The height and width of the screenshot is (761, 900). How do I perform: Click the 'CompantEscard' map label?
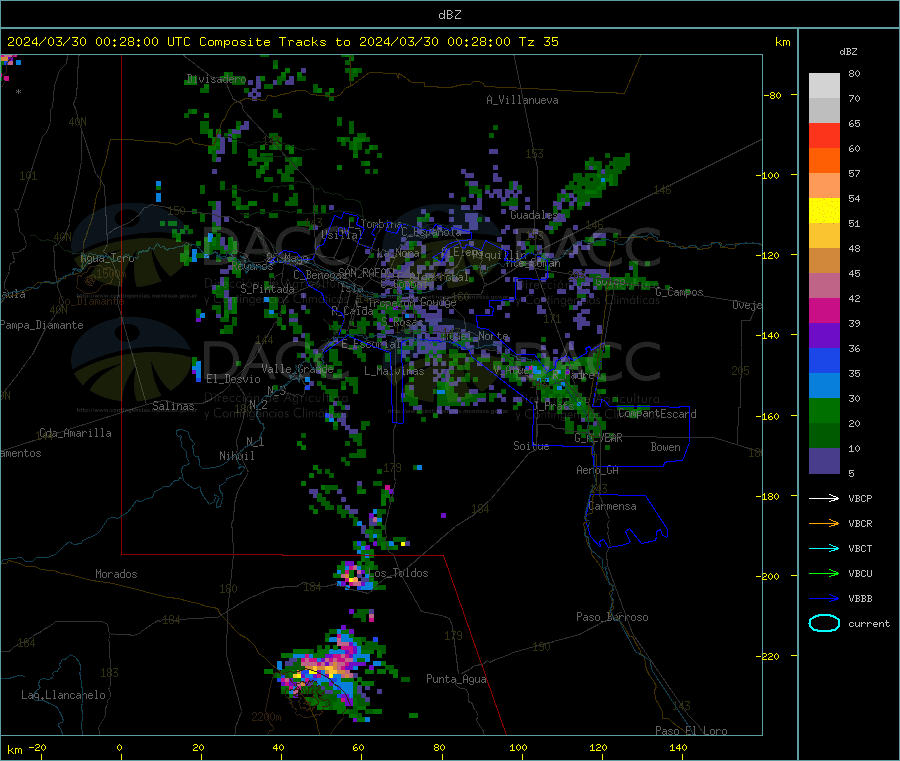pos(657,413)
